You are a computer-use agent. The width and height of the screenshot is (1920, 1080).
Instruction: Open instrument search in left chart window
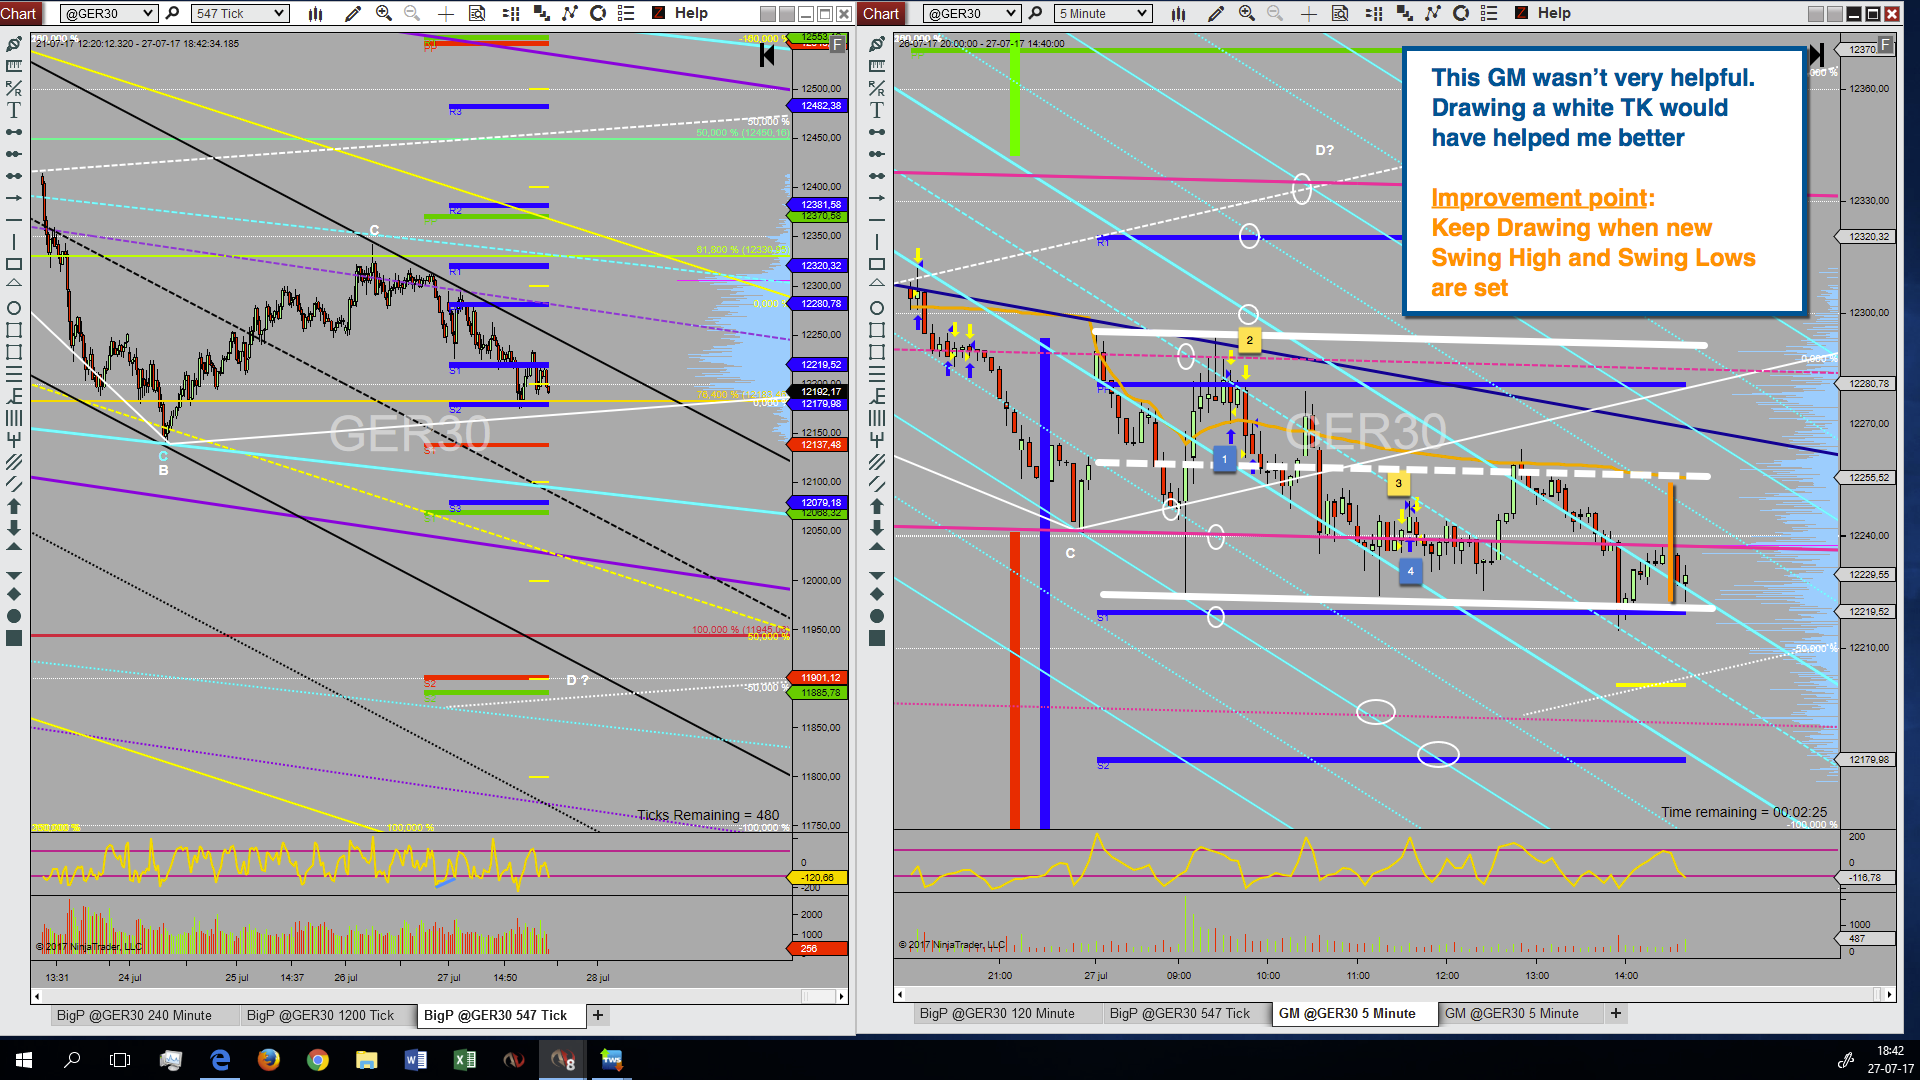point(172,13)
